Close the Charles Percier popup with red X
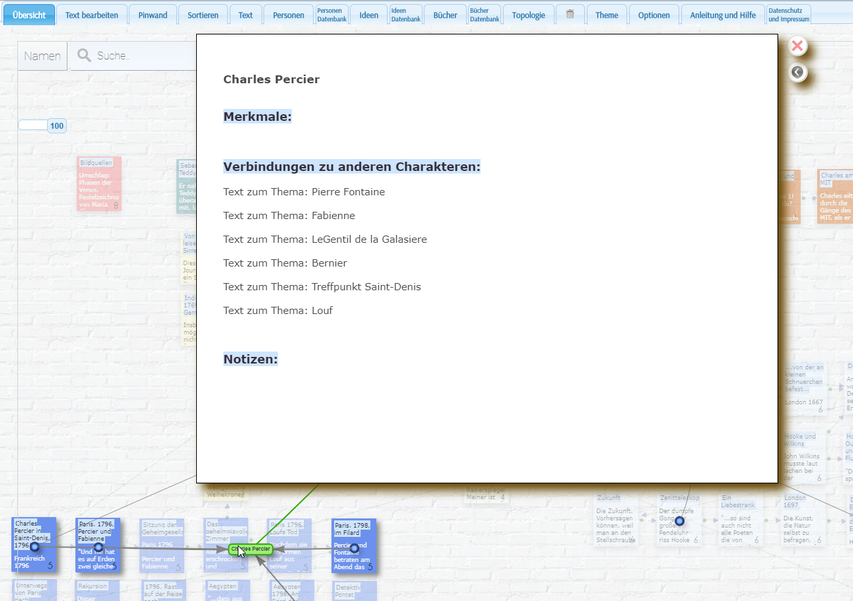853x601 pixels. tap(797, 46)
